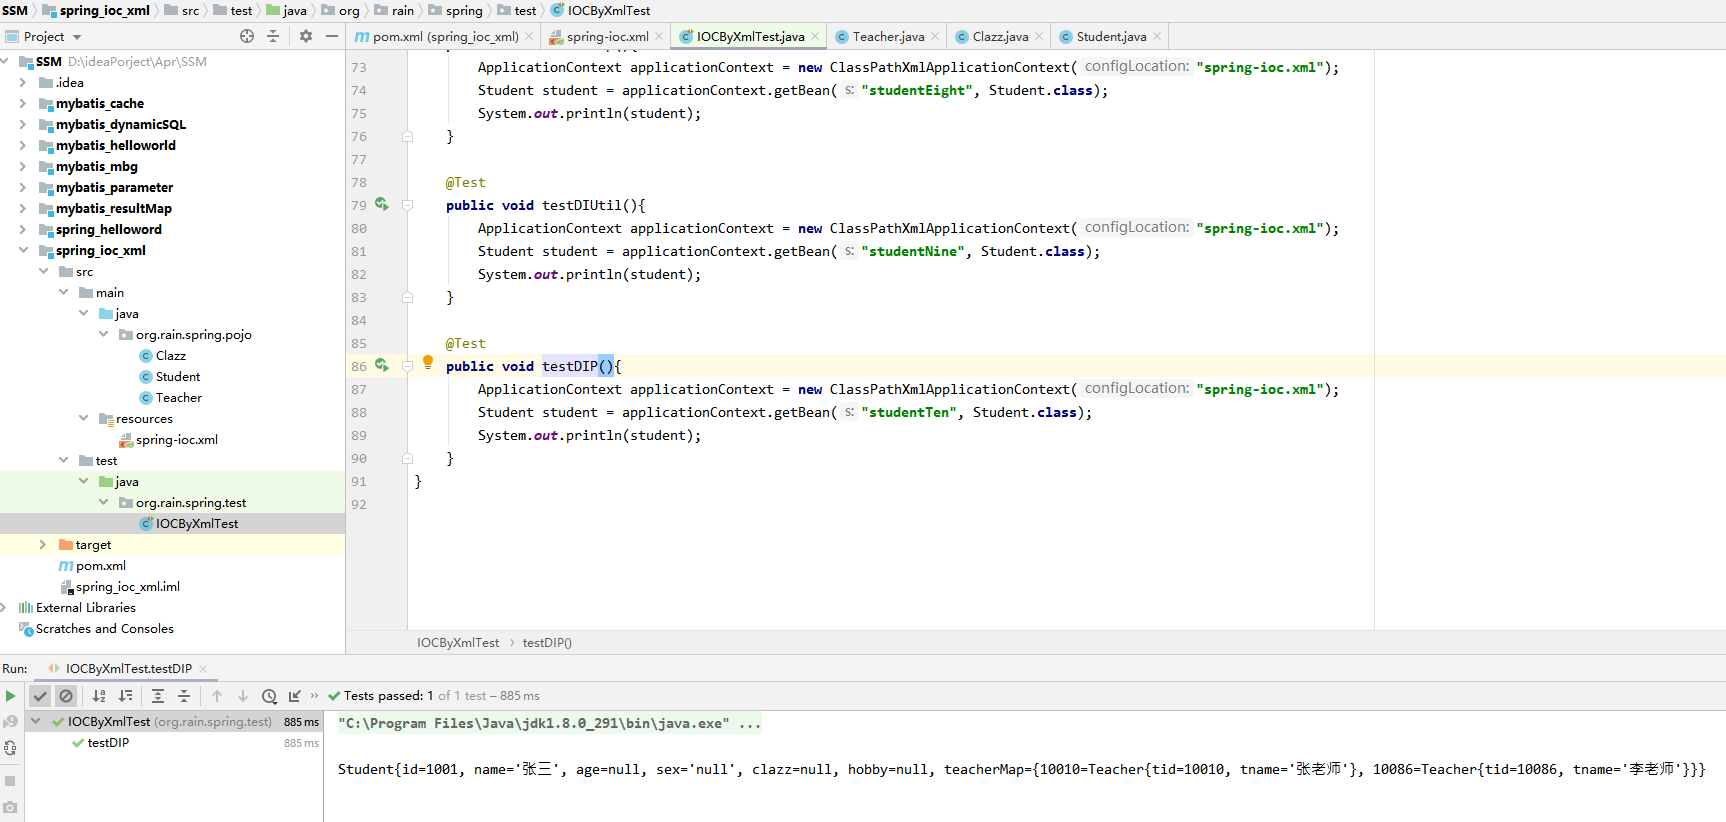
Task: Sort test results alphabetically
Action: tap(99, 696)
